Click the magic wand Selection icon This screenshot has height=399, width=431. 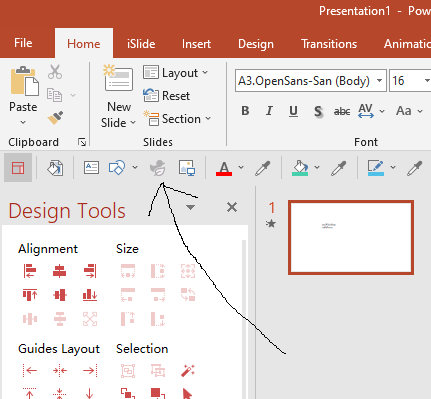[188, 370]
